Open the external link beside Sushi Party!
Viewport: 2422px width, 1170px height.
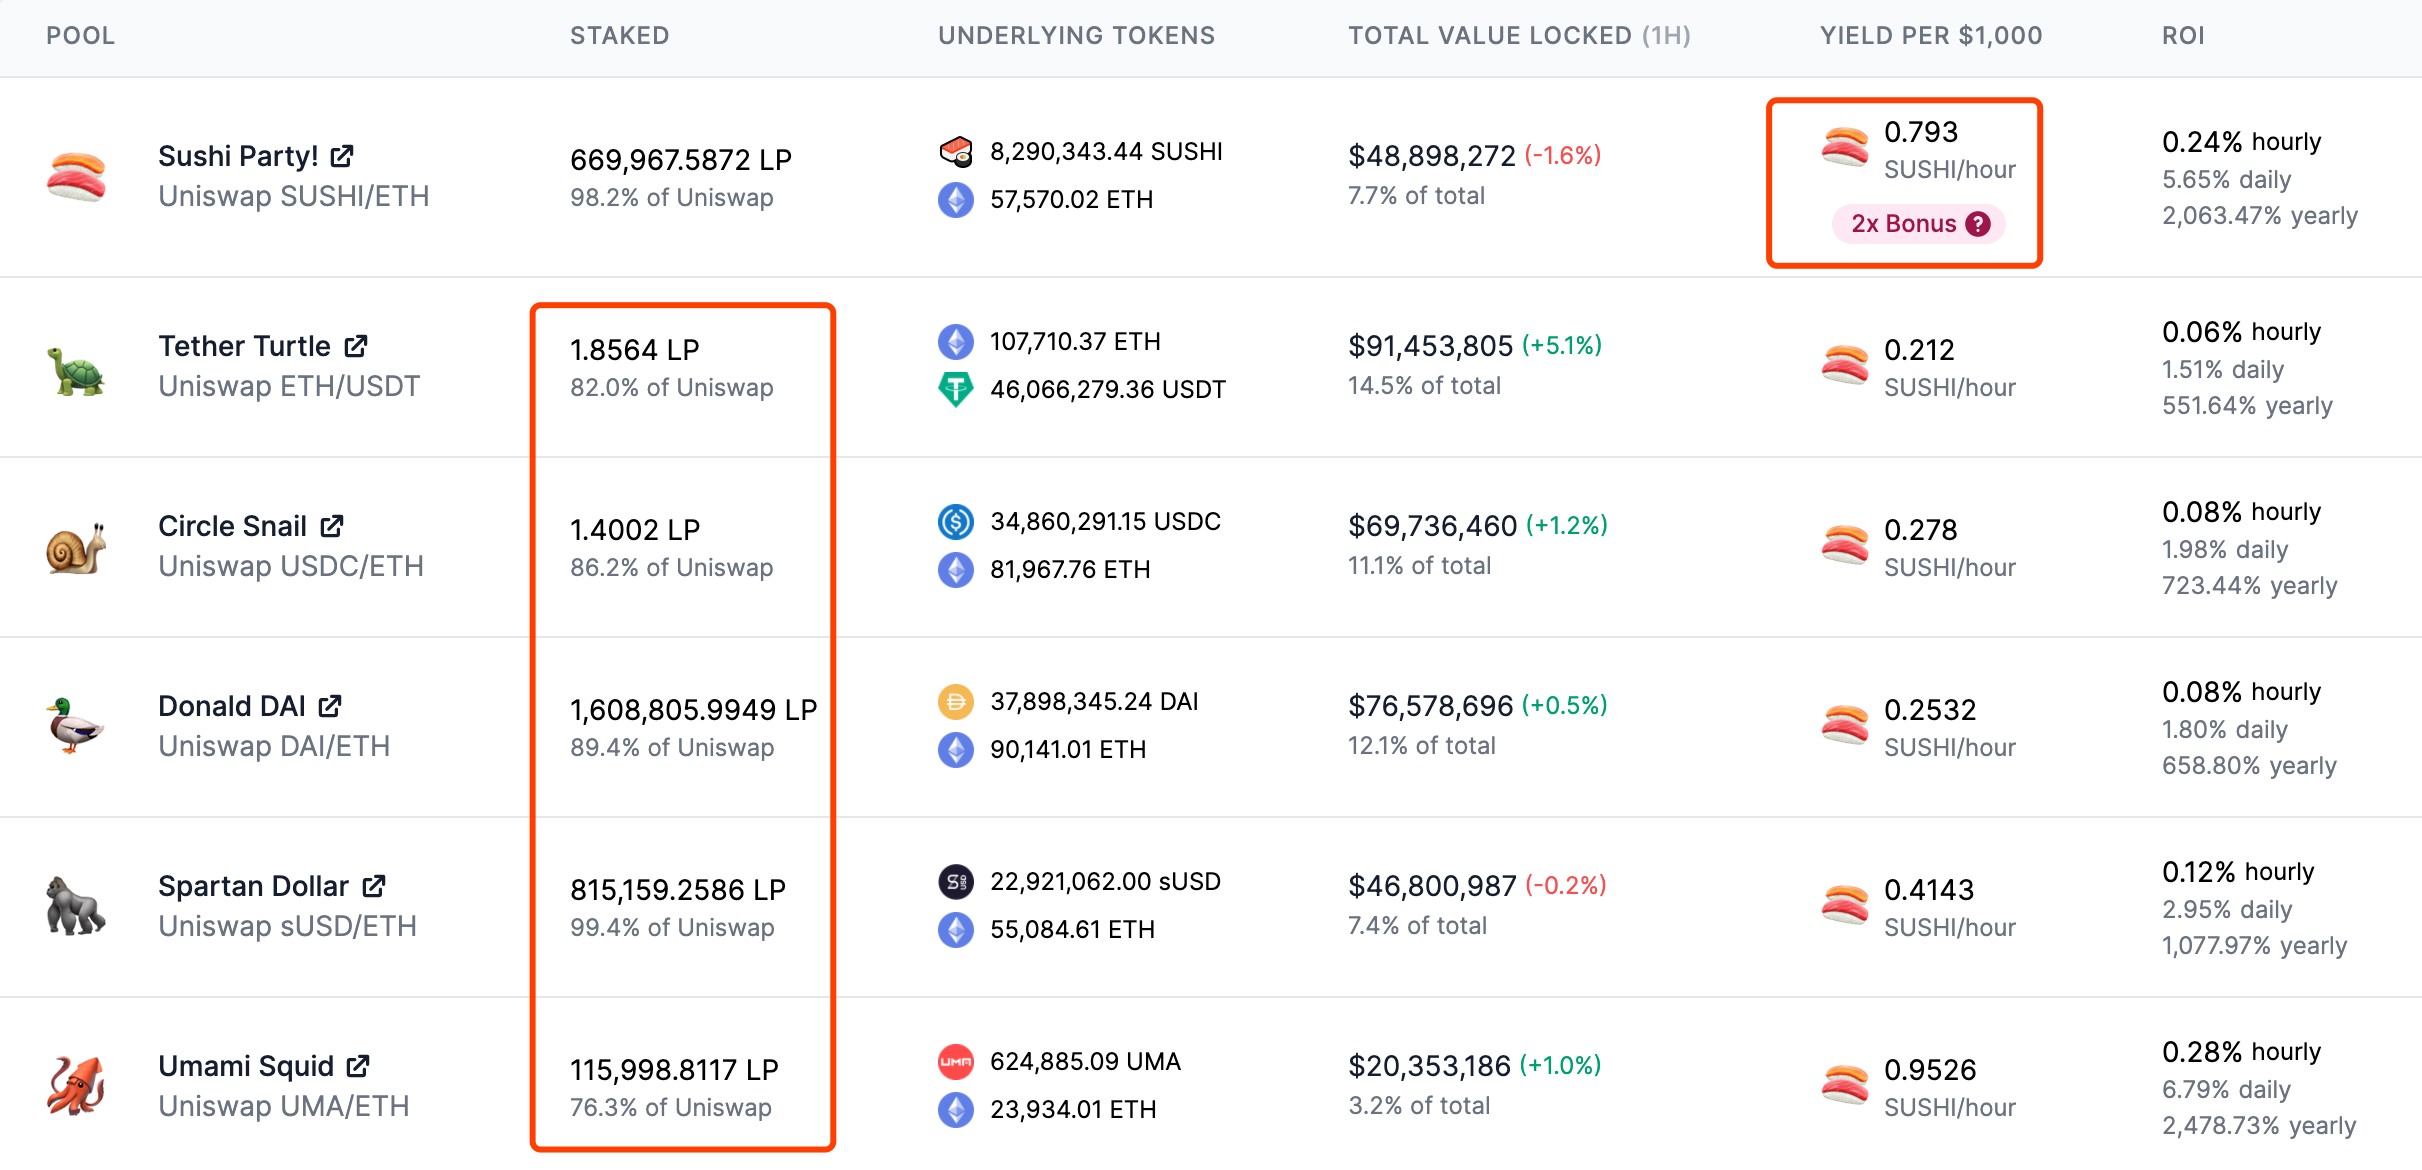coord(341,155)
